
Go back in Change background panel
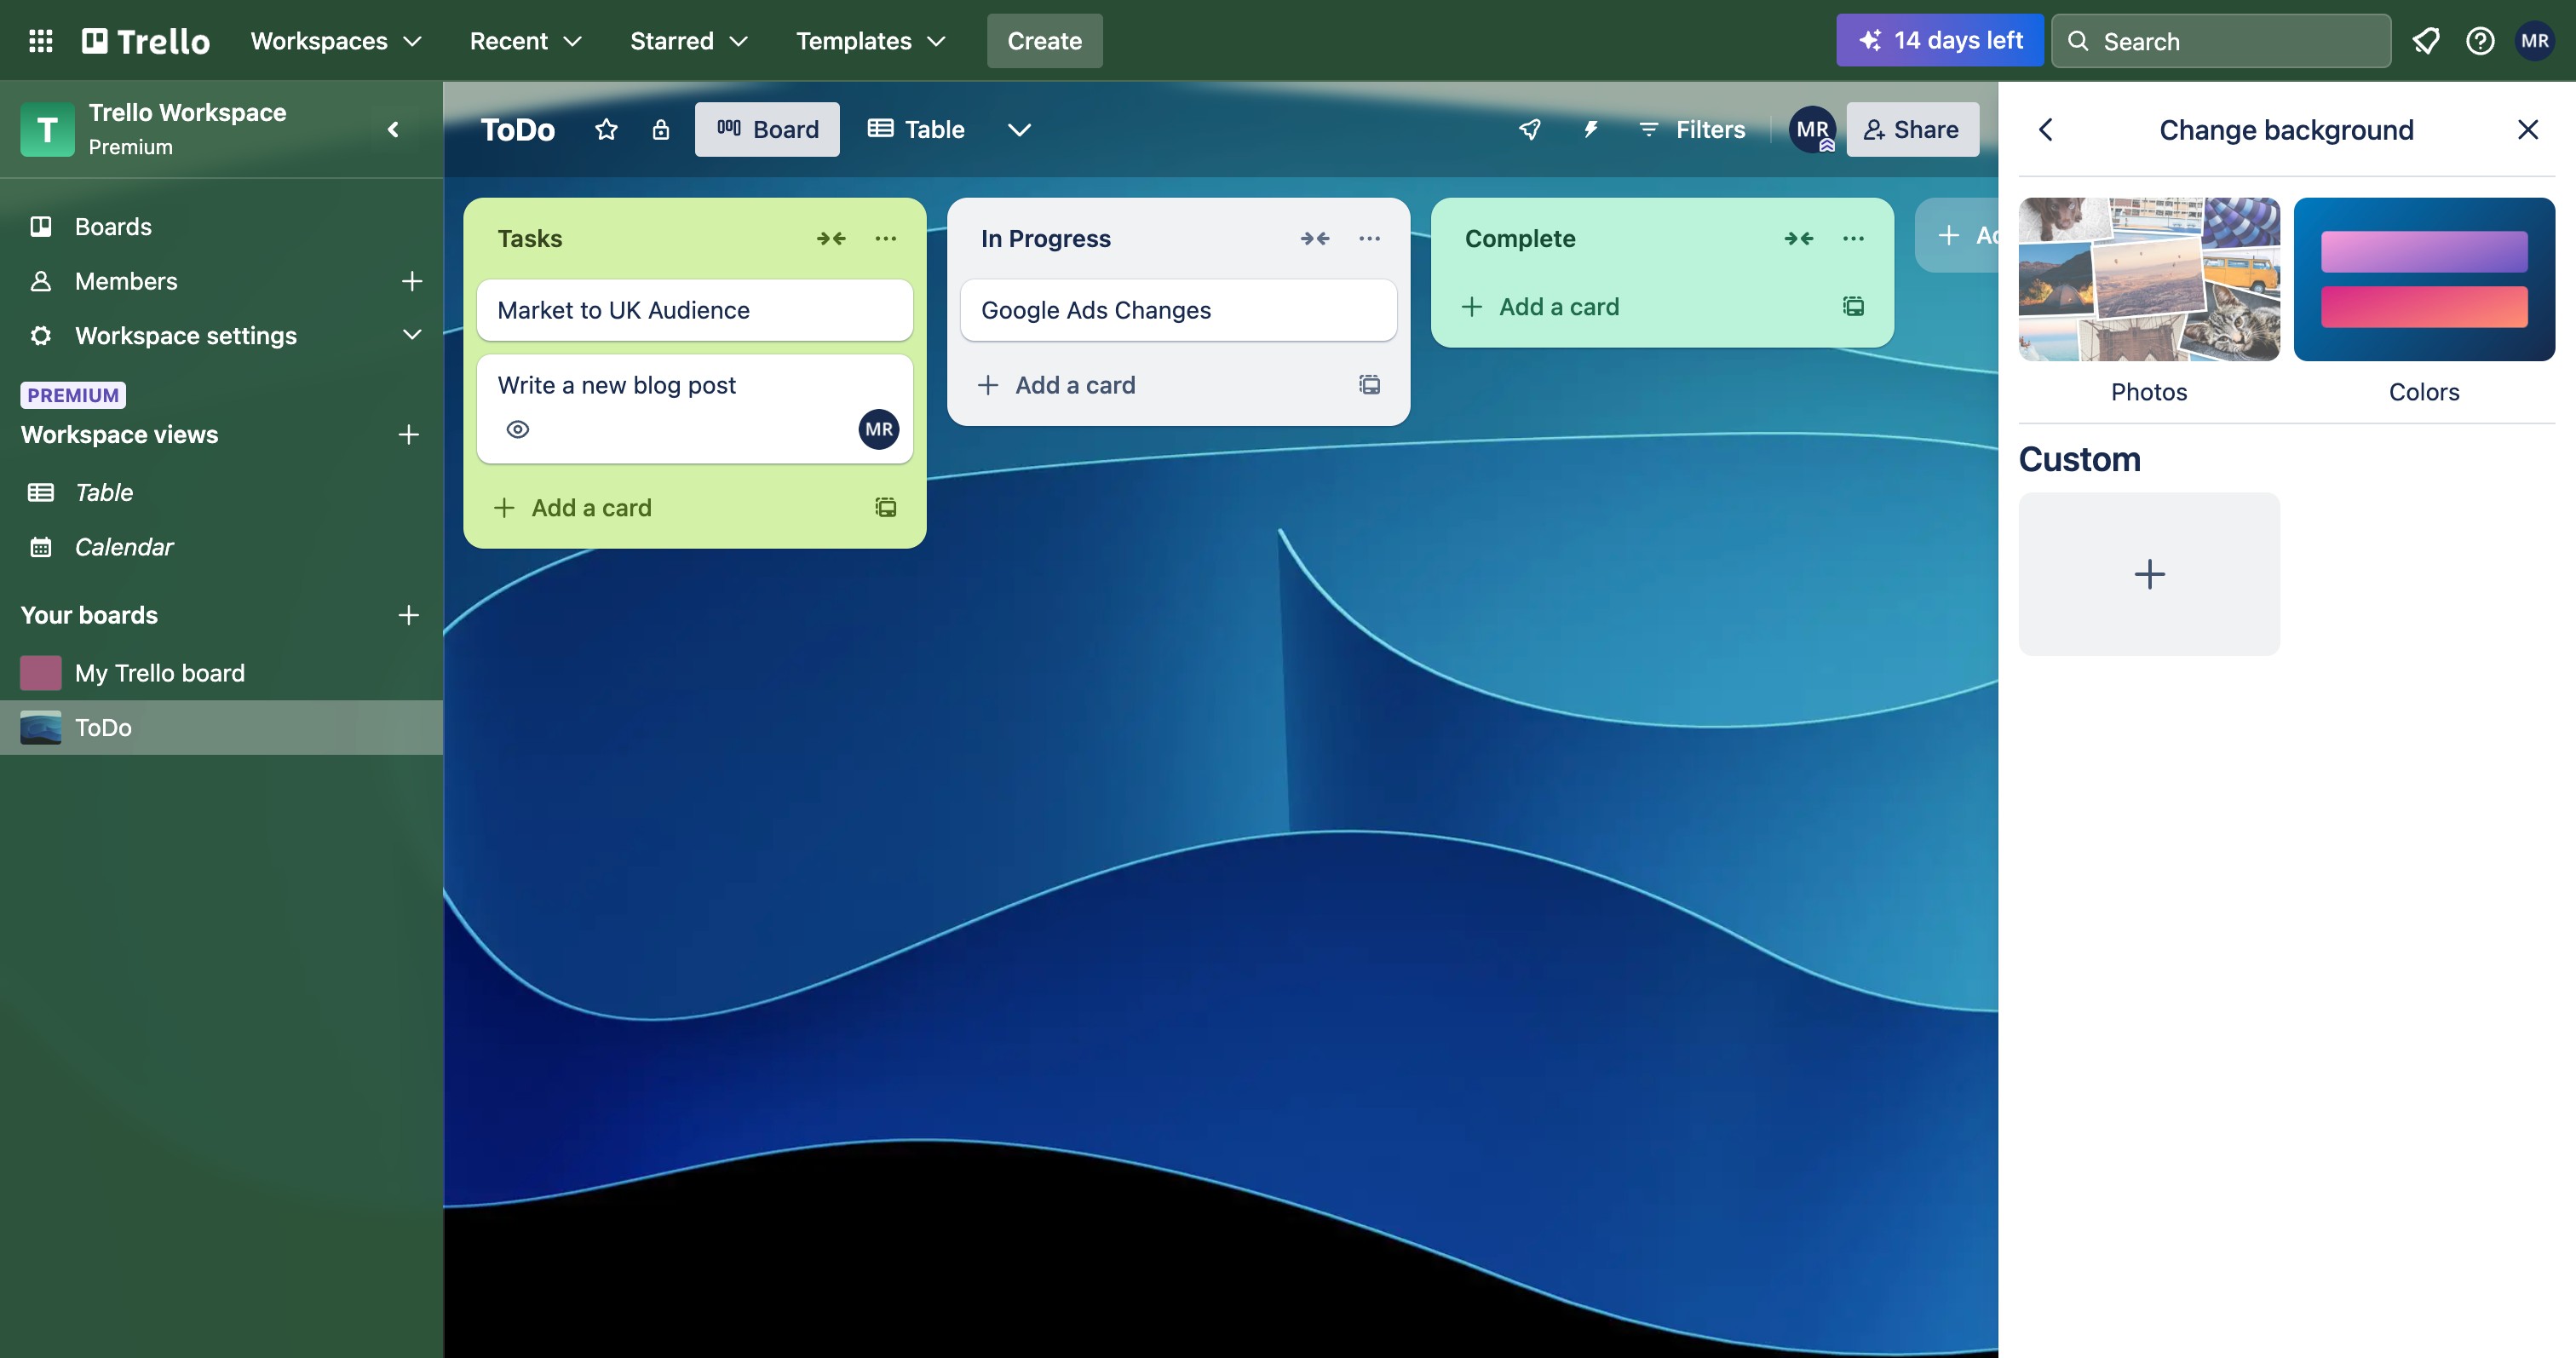pos(2045,129)
